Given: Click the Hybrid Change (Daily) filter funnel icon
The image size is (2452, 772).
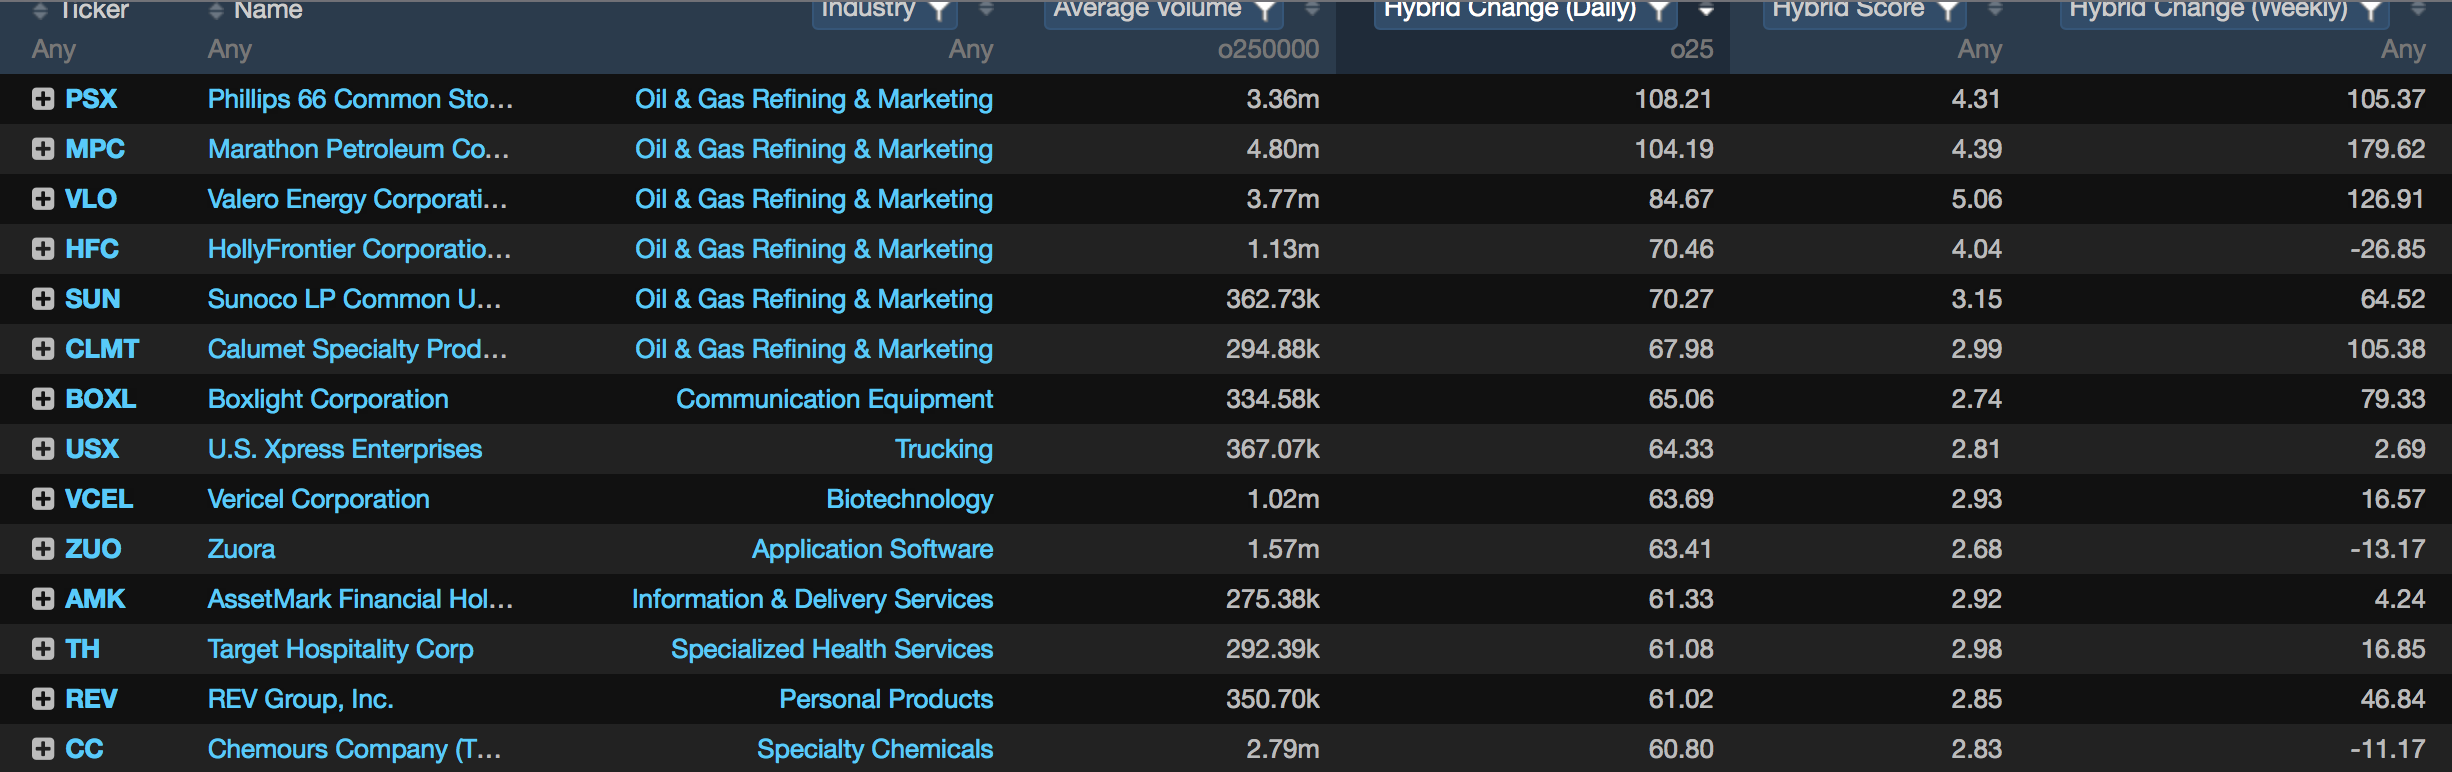Looking at the screenshot, I should pos(1659,11).
